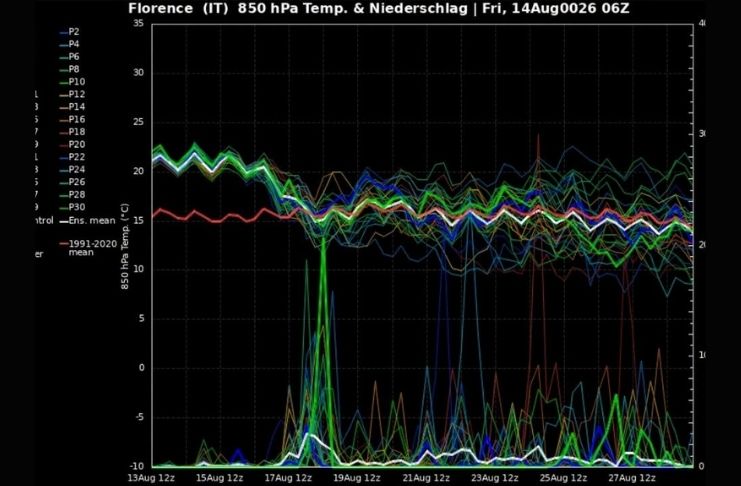
Task: Click the 30 tick on temperature axis
Action: (x=138, y=72)
